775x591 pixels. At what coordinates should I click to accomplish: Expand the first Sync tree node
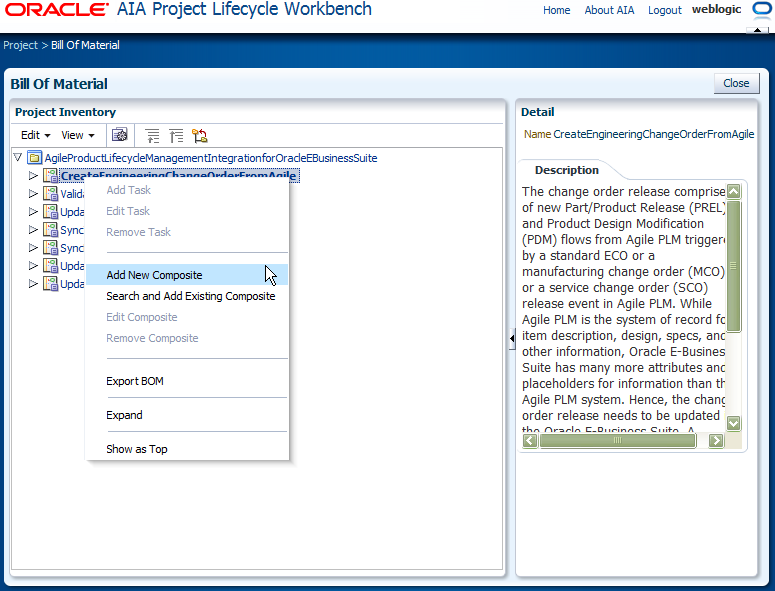[33, 230]
